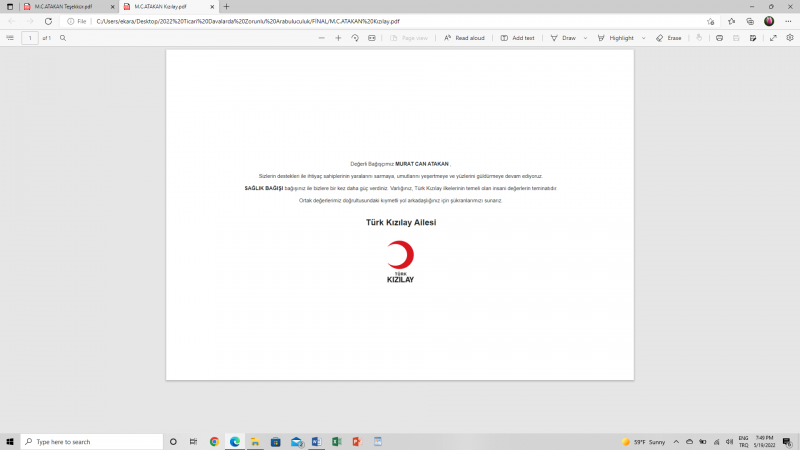Select the Erase tool

(668, 38)
